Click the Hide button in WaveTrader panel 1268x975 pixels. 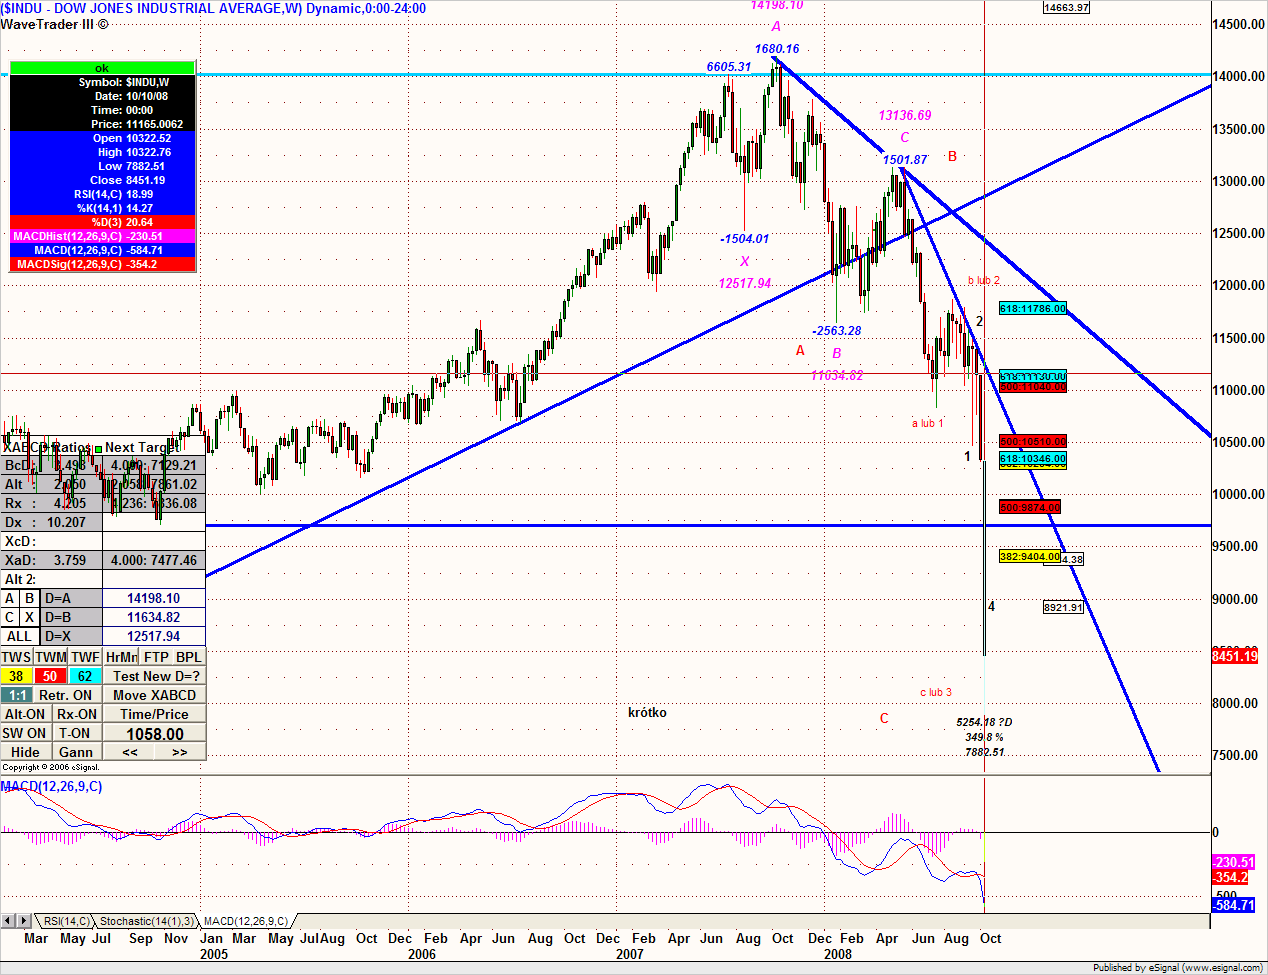[26, 752]
